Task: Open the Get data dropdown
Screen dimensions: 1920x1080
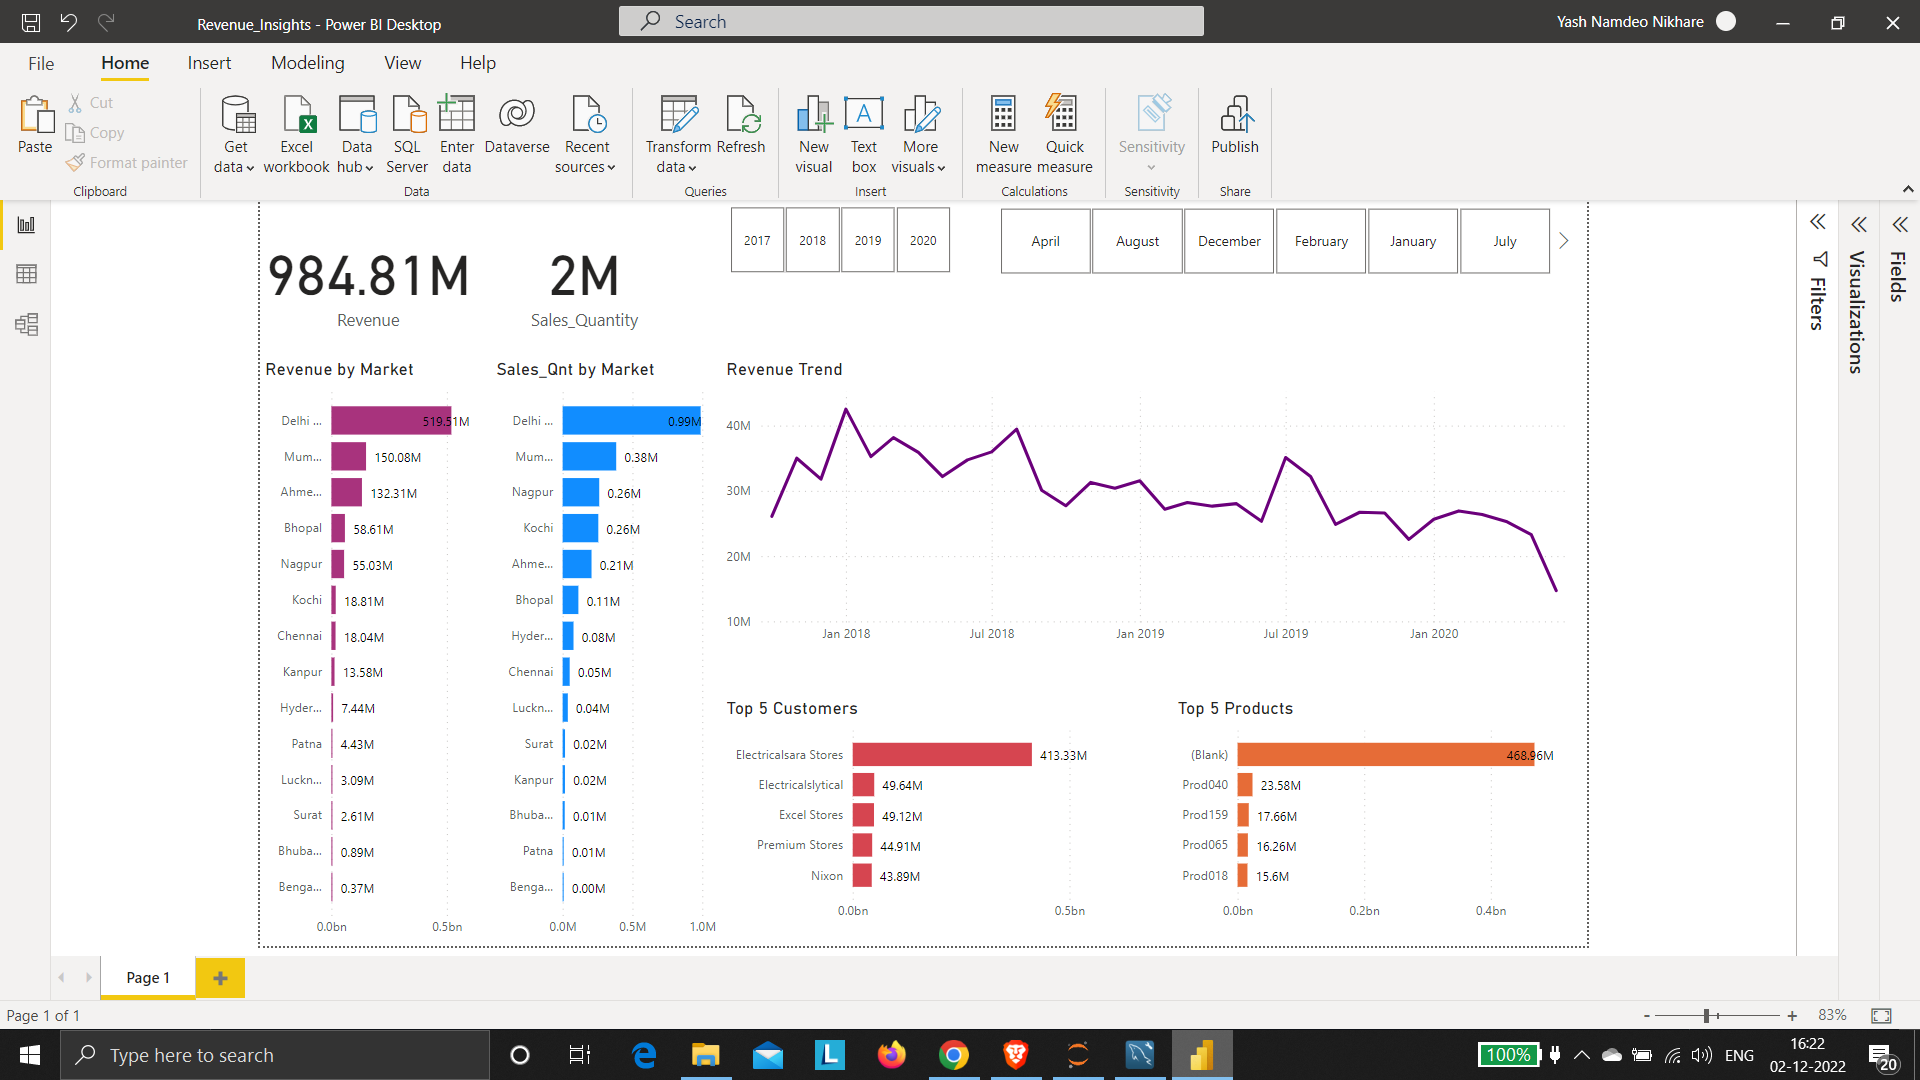Action: [235, 132]
